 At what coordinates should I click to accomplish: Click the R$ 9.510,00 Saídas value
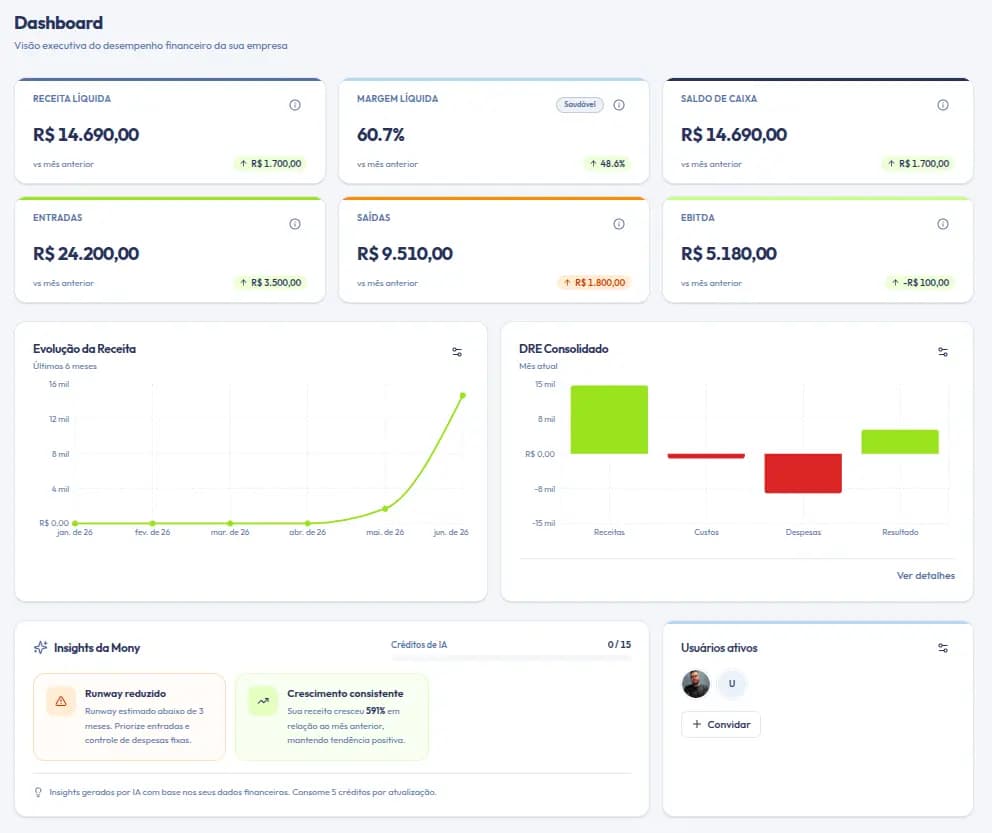[405, 254]
